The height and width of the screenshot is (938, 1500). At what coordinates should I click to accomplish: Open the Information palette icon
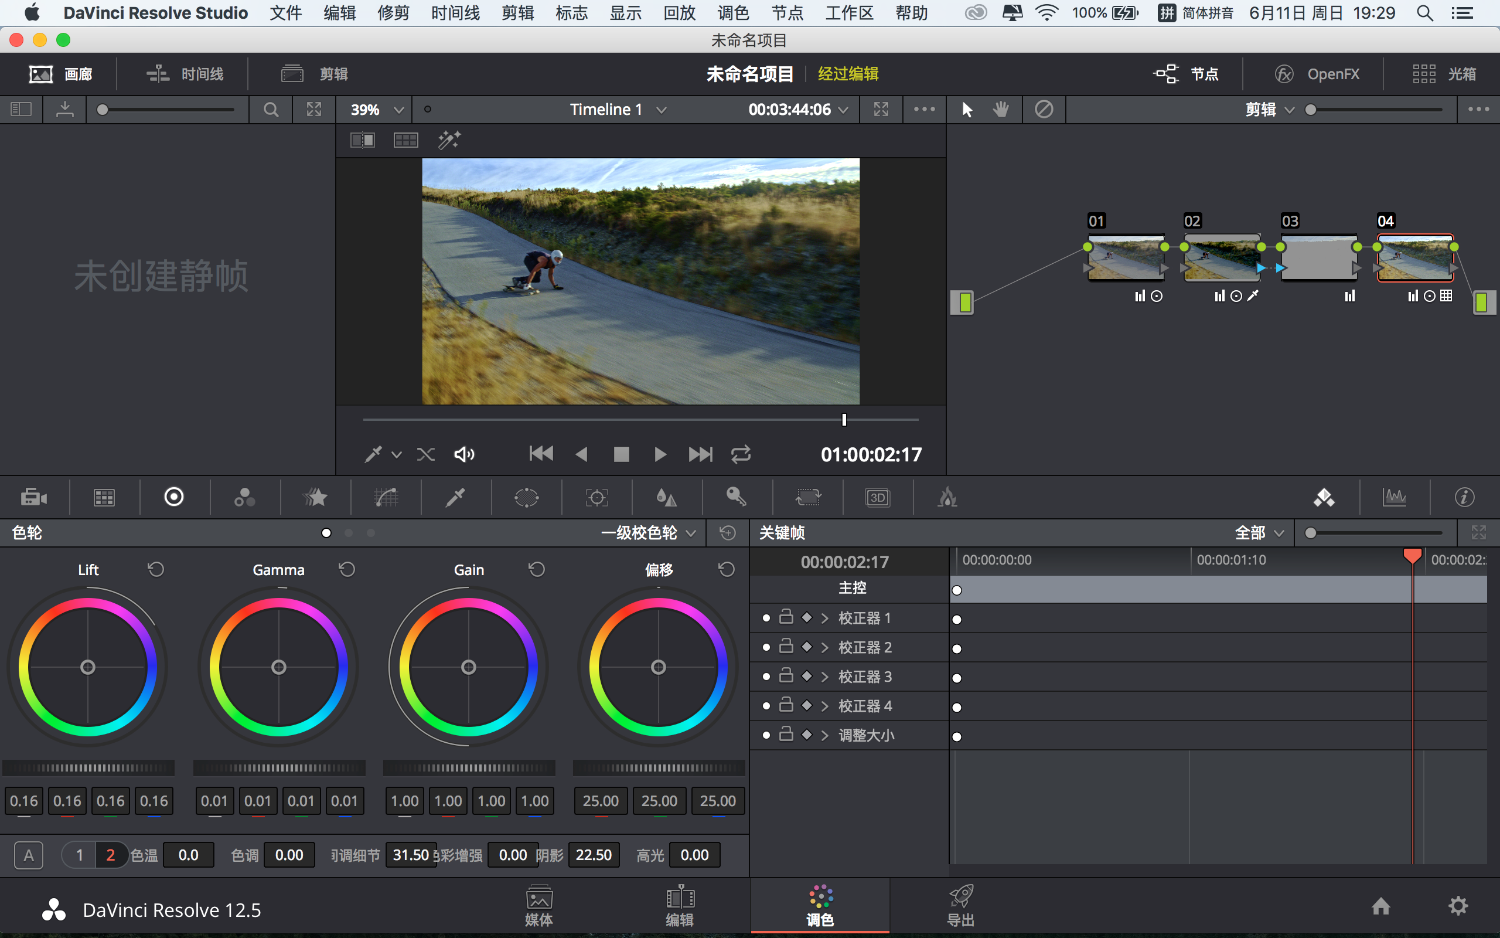pos(1464,497)
